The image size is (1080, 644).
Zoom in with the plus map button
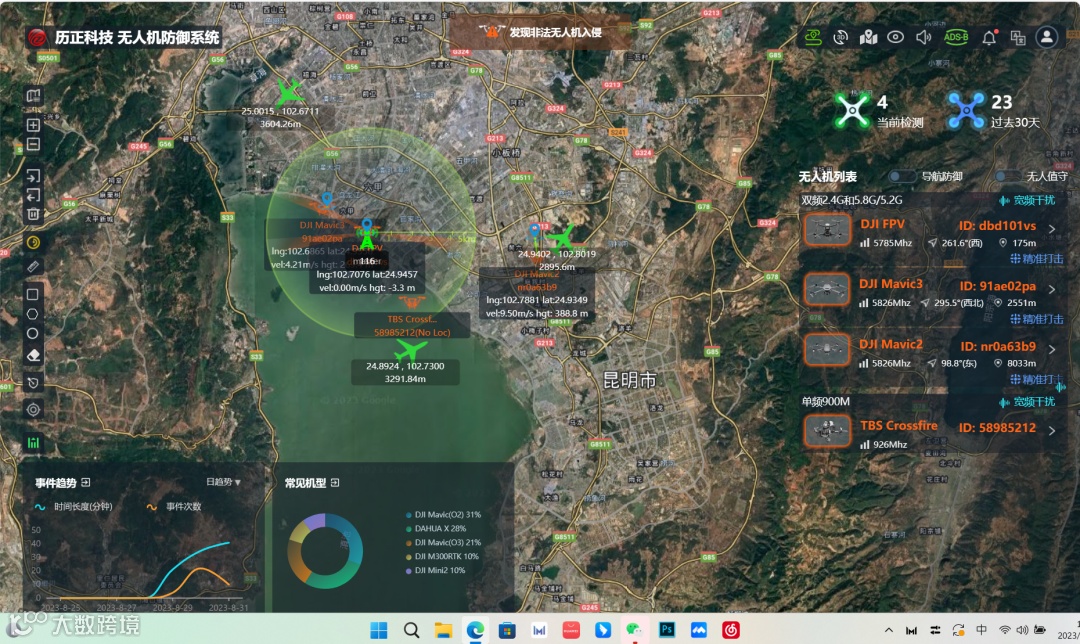(x=33, y=125)
